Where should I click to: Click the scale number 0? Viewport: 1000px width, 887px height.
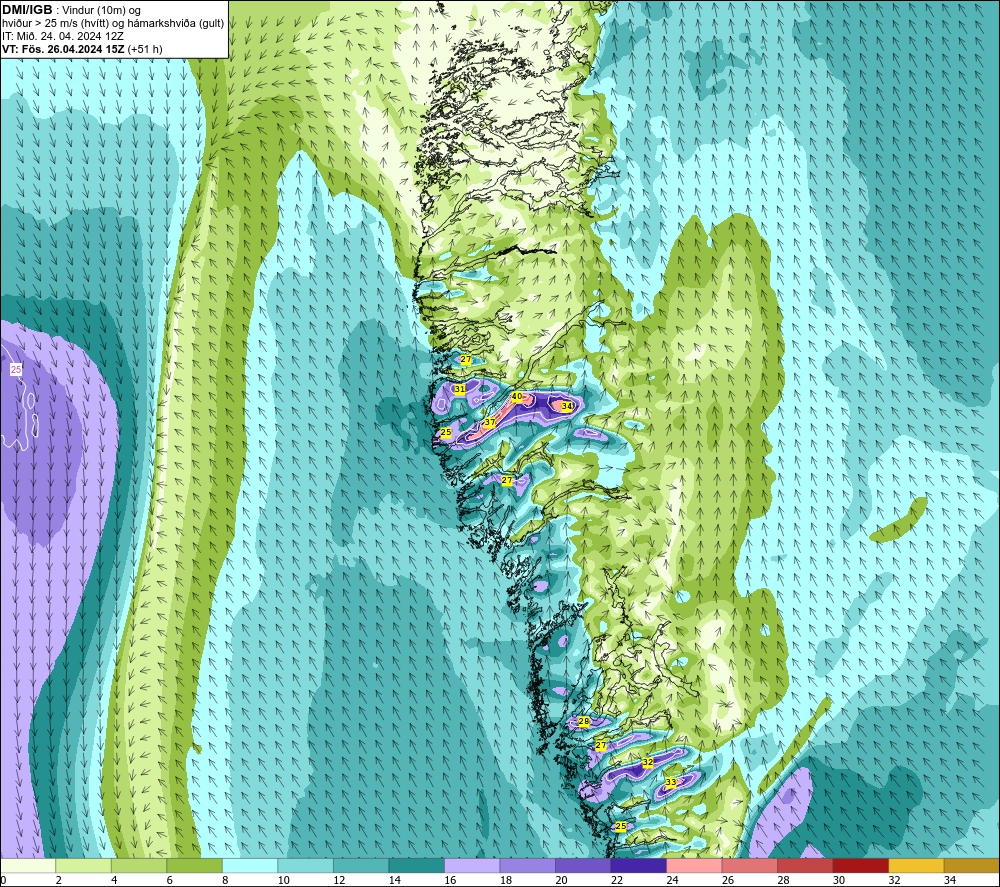[x=3, y=880]
